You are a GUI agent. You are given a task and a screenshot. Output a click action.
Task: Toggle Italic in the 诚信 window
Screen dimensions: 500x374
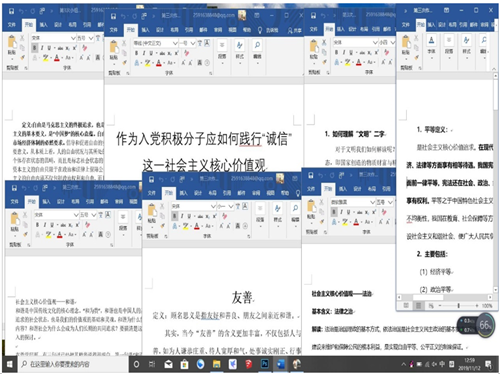click(144, 53)
